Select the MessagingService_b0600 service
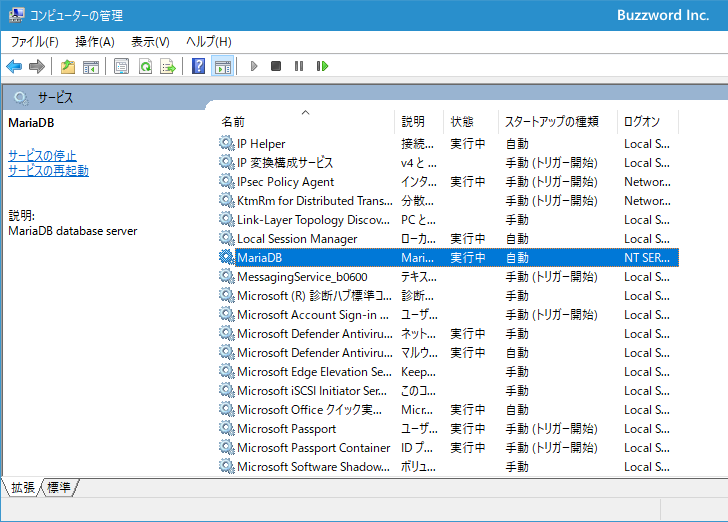 302,277
